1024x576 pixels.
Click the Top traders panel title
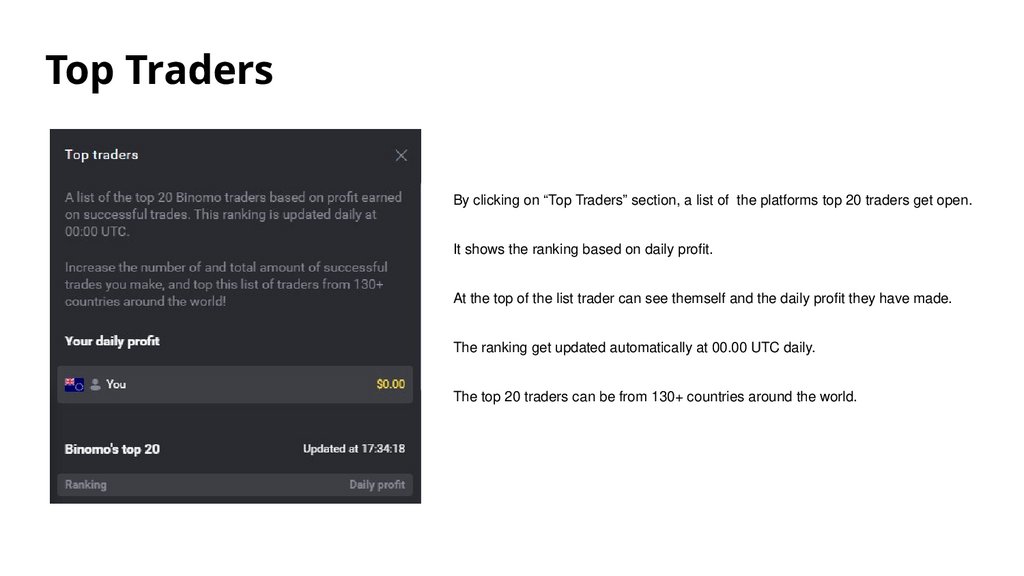click(101, 155)
